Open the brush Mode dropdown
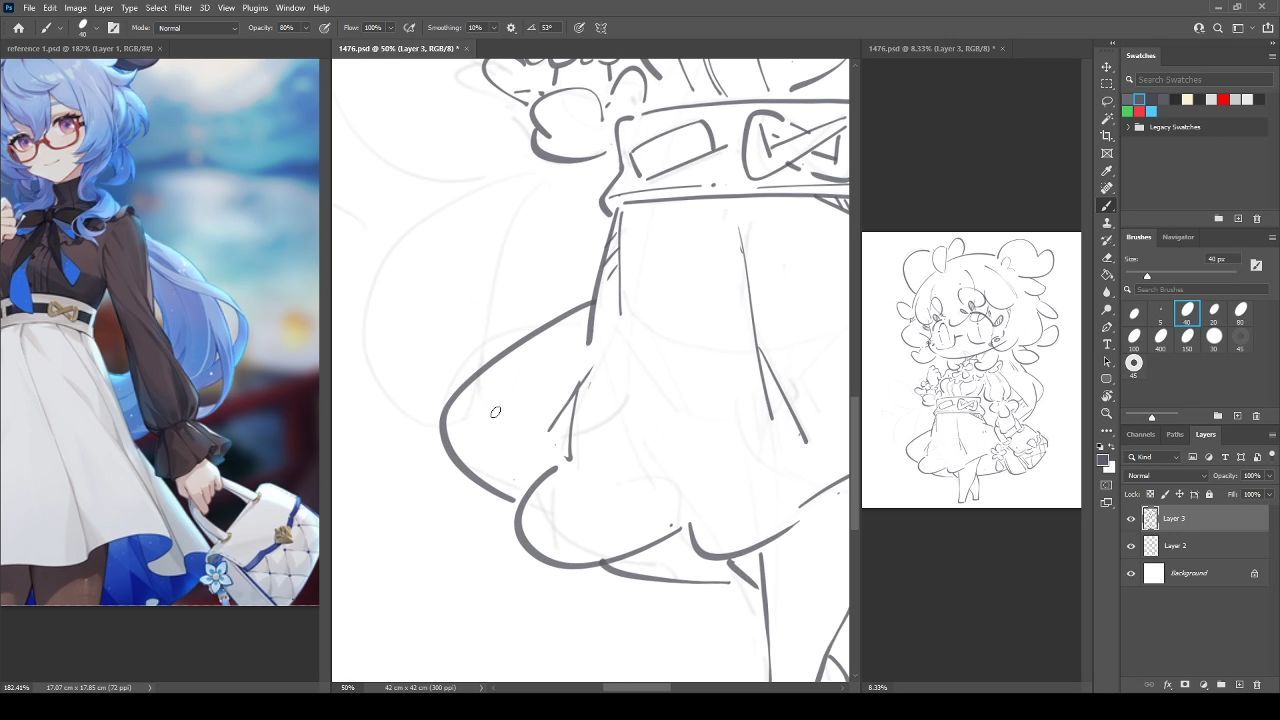Viewport: 1280px width, 720px height. tap(197, 28)
